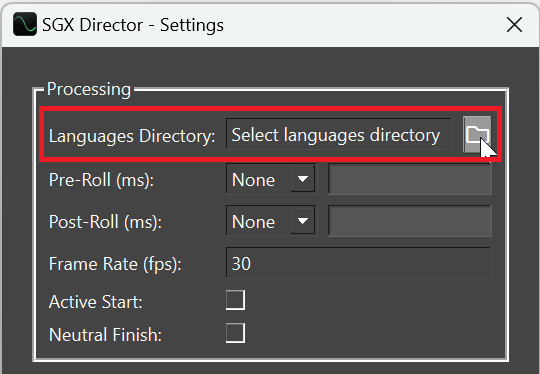Click the SGX Director waveform app icon
The height and width of the screenshot is (374, 540).
(25, 24)
